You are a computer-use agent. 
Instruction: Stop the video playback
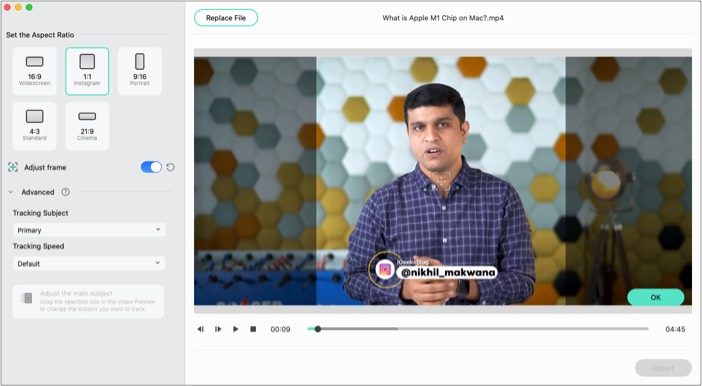tap(253, 329)
